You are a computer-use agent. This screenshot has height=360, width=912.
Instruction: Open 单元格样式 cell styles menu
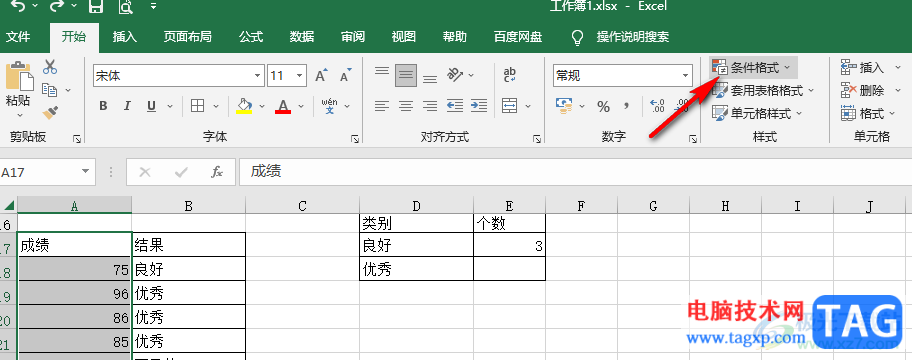pyautogui.click(x=757, y=113)
